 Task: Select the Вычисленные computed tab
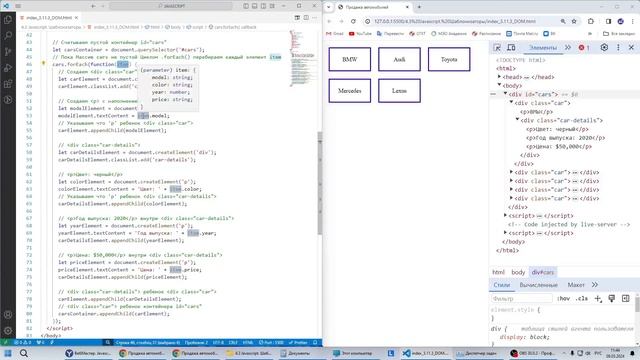(538, 285)
